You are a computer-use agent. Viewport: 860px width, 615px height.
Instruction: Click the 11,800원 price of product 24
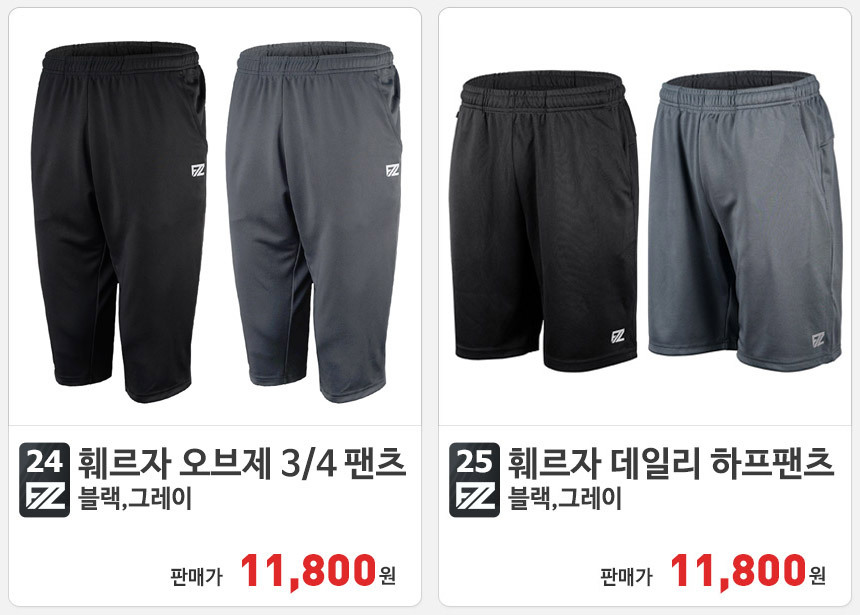(x=318, y=571)
